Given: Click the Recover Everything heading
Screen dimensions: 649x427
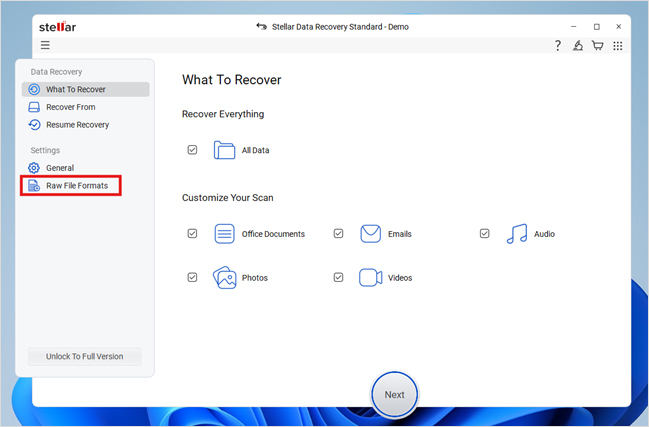Looking at the screenshot, I should (x=223, y=114).
